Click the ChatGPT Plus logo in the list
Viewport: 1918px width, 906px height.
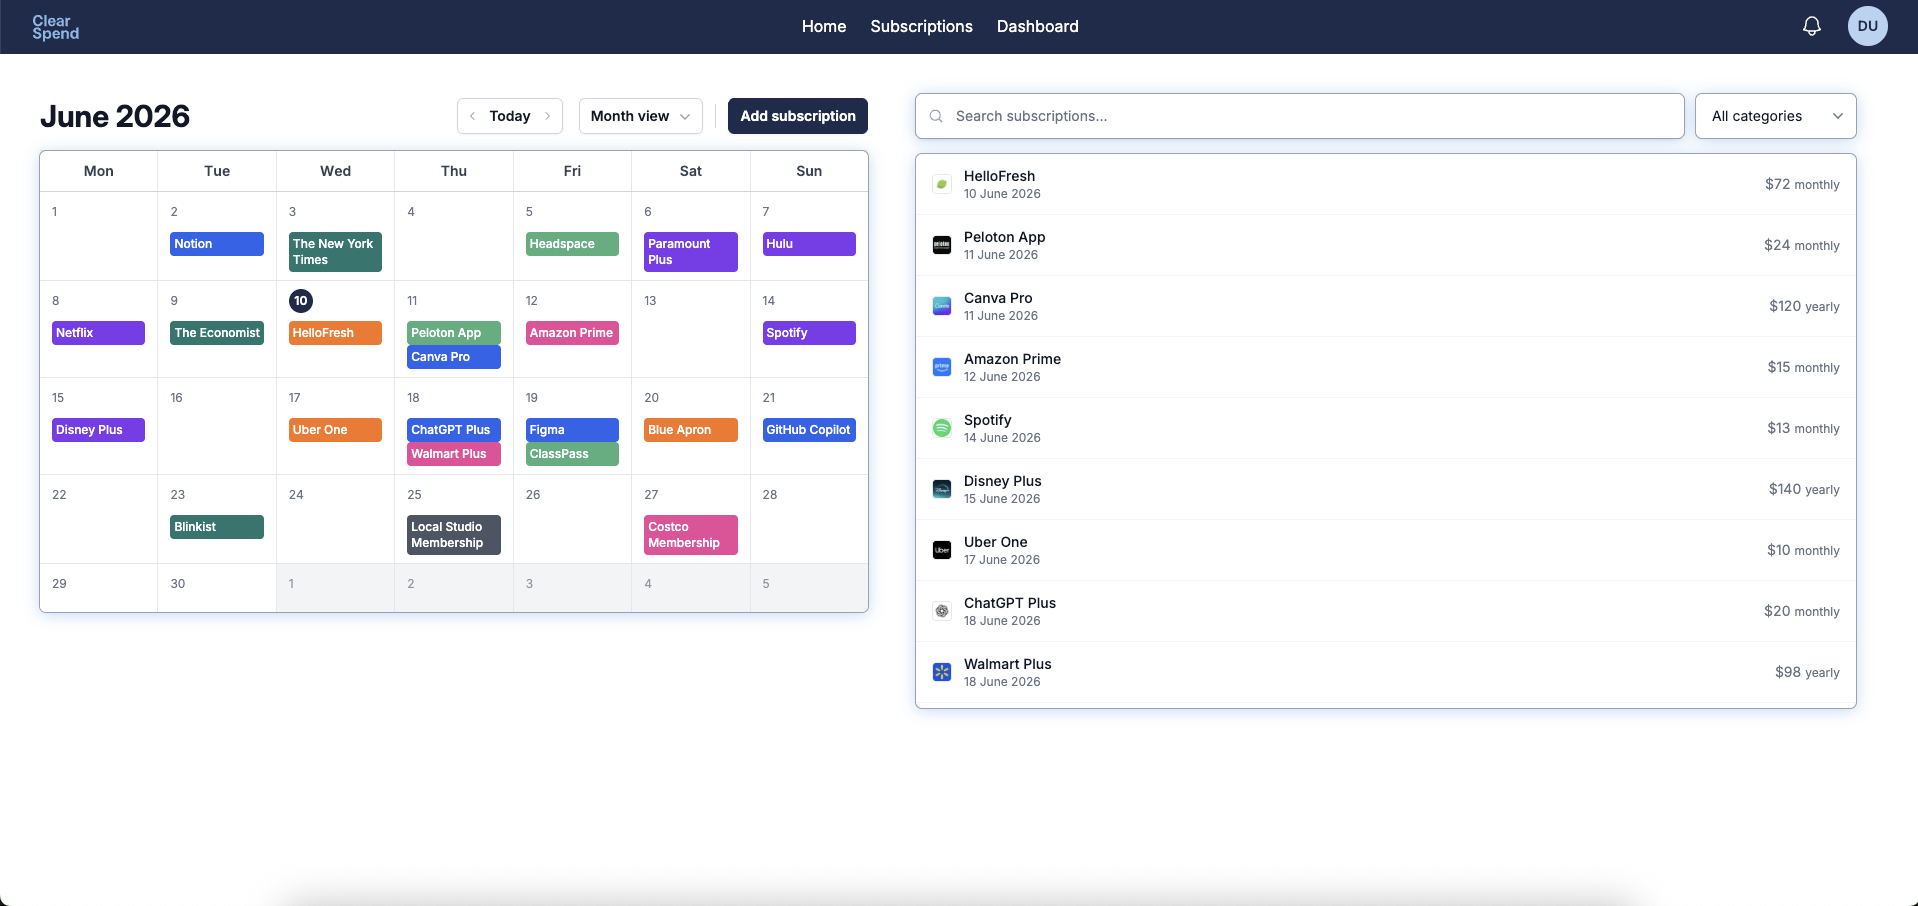pos(941,611)
